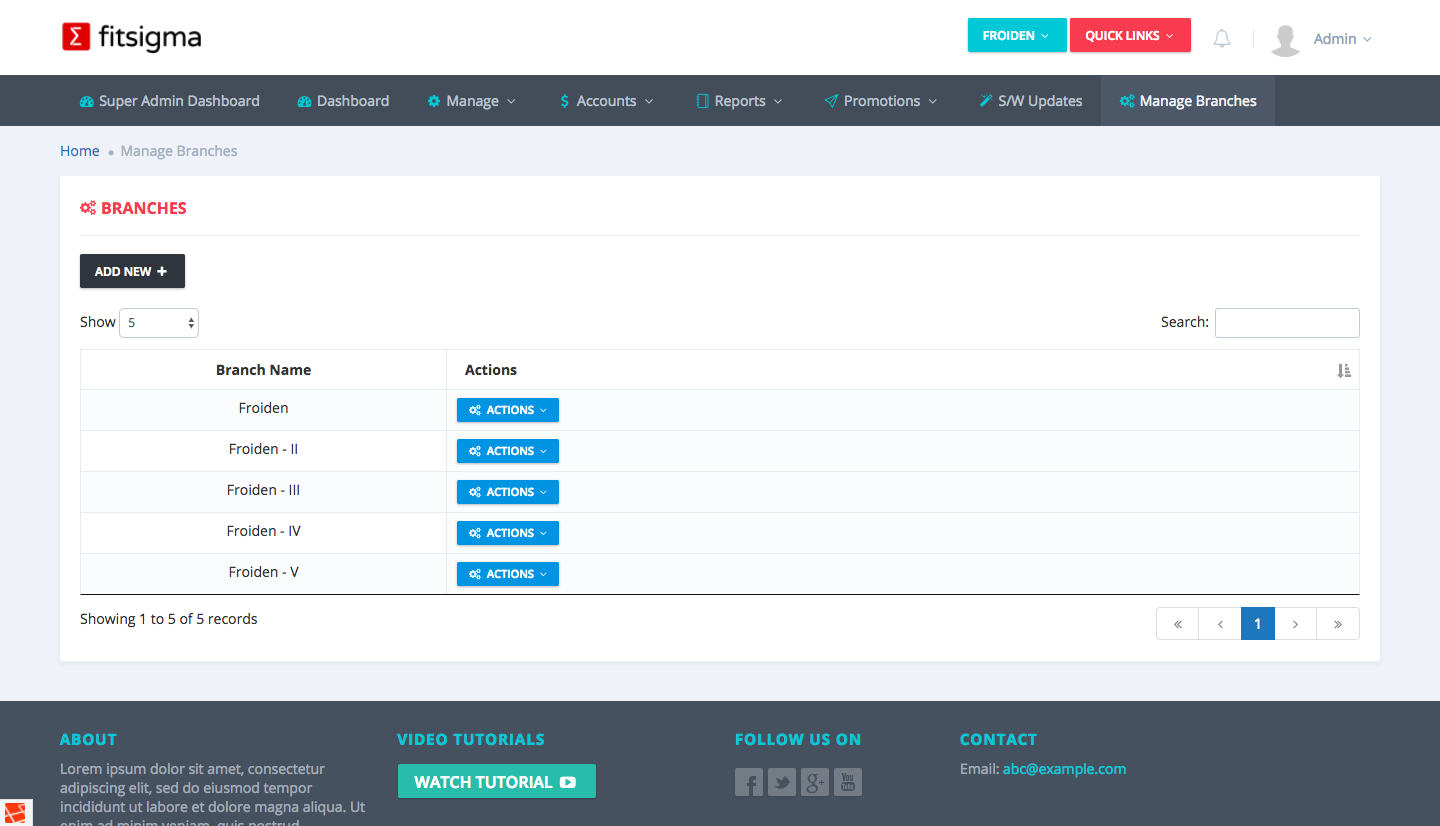Screen dimensions: 1440x826
Task: Focus the Search input field
Action: (x=1286, y=323)
